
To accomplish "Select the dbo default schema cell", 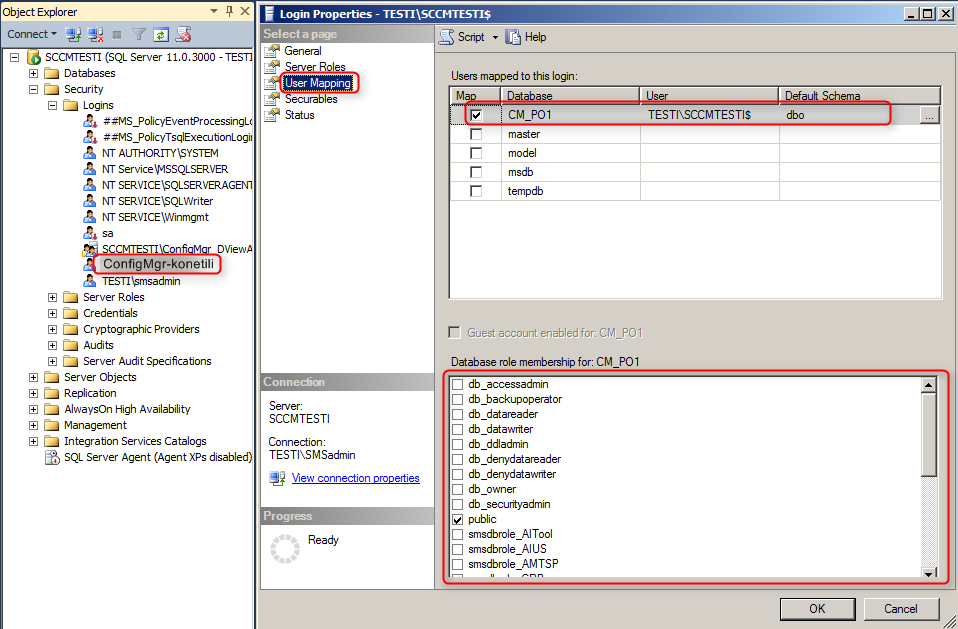I will (x=849, y=115).
